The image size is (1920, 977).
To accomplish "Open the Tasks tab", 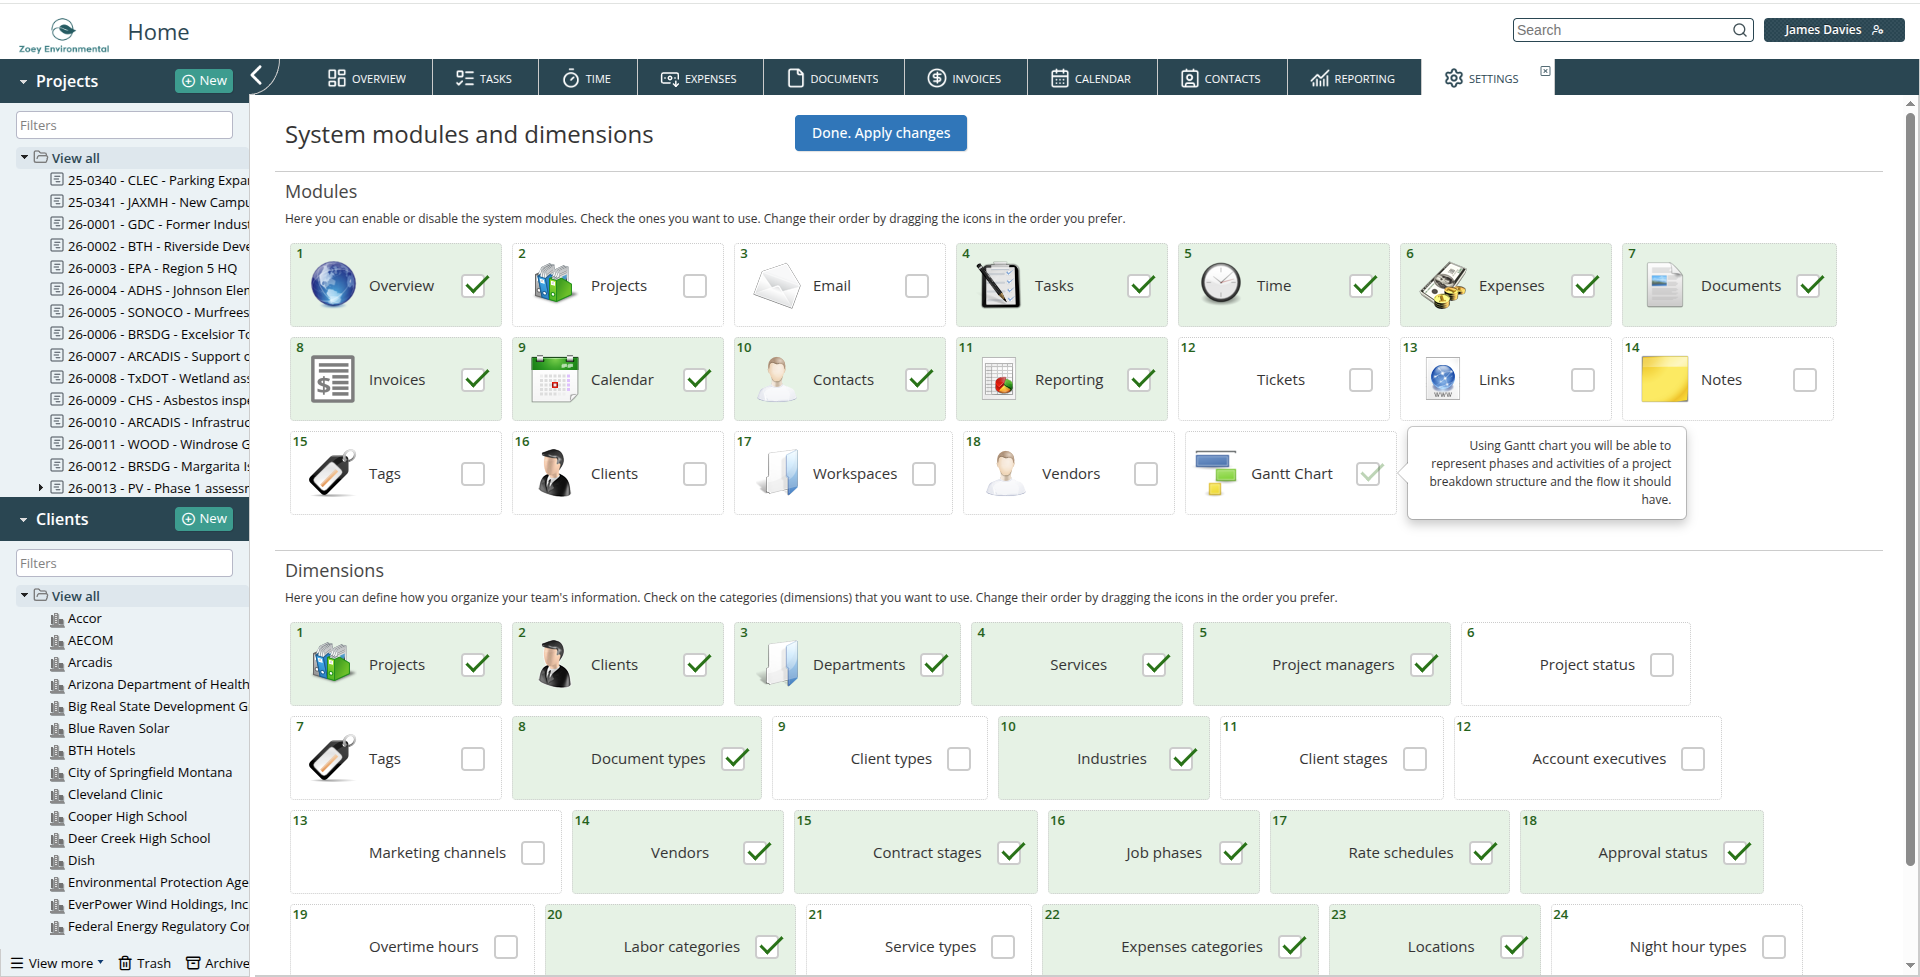I will click(484, 78).
